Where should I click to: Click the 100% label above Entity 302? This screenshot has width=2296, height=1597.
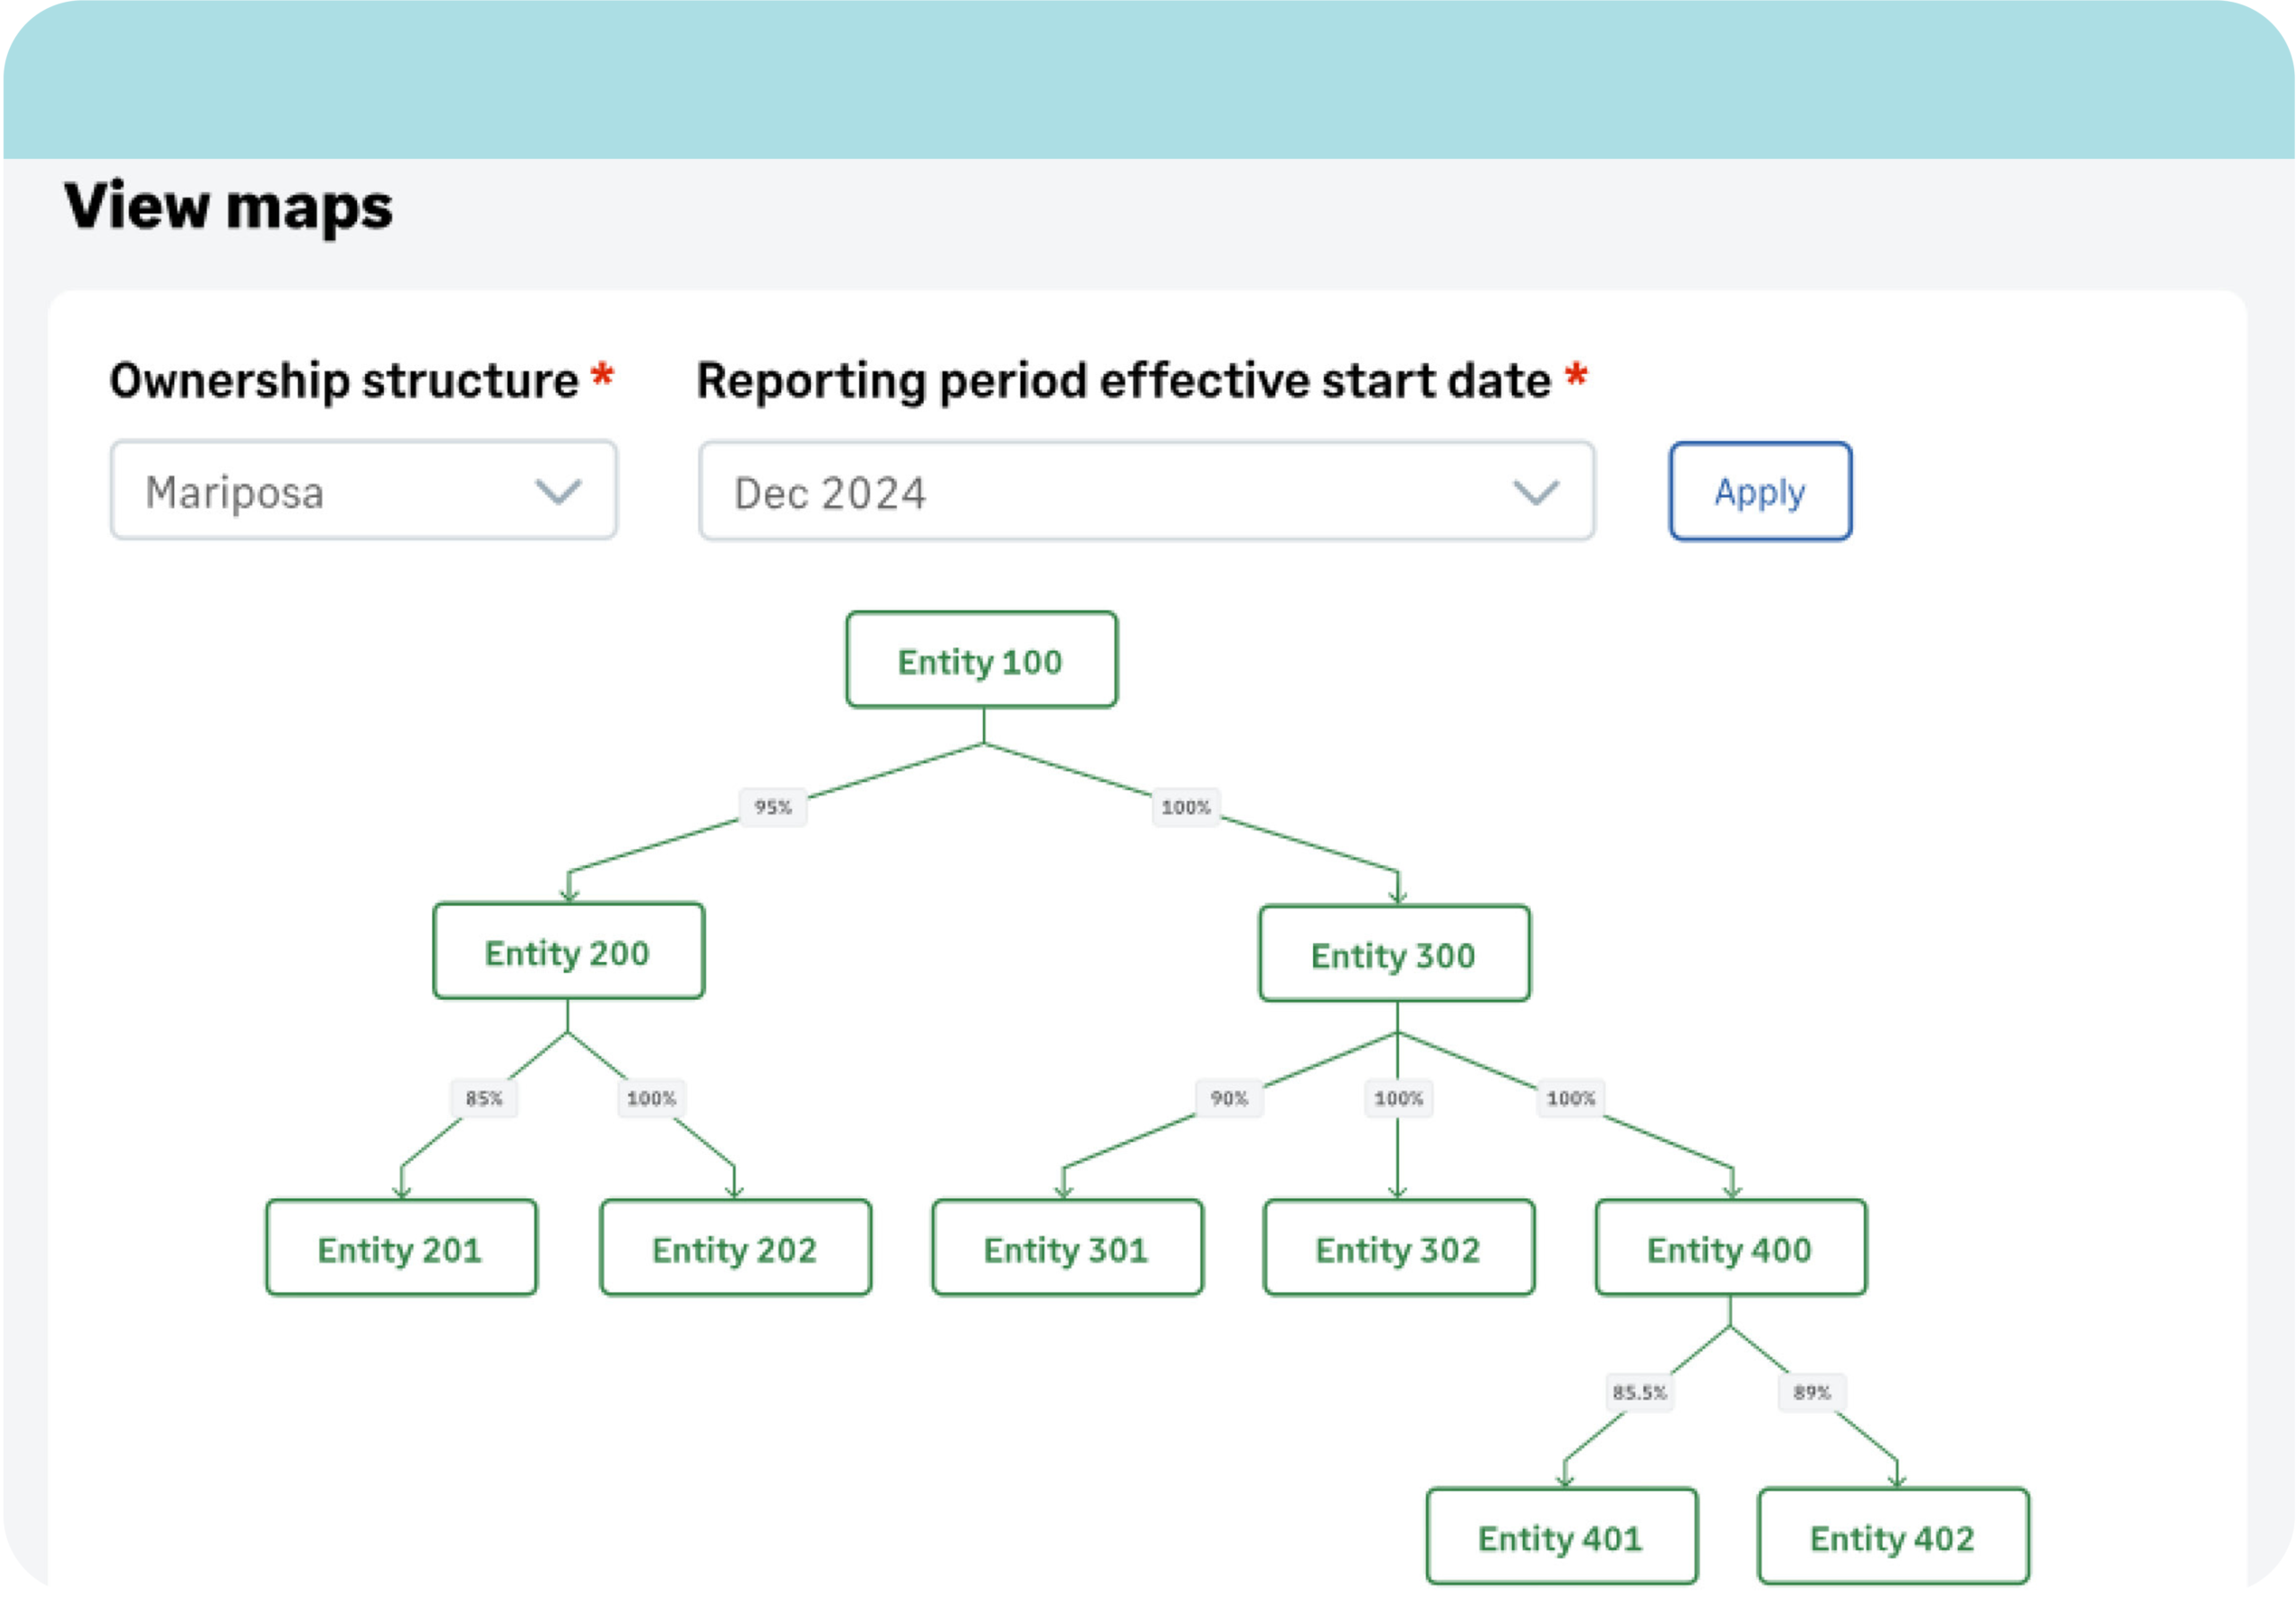(x=1398, y=1098)
